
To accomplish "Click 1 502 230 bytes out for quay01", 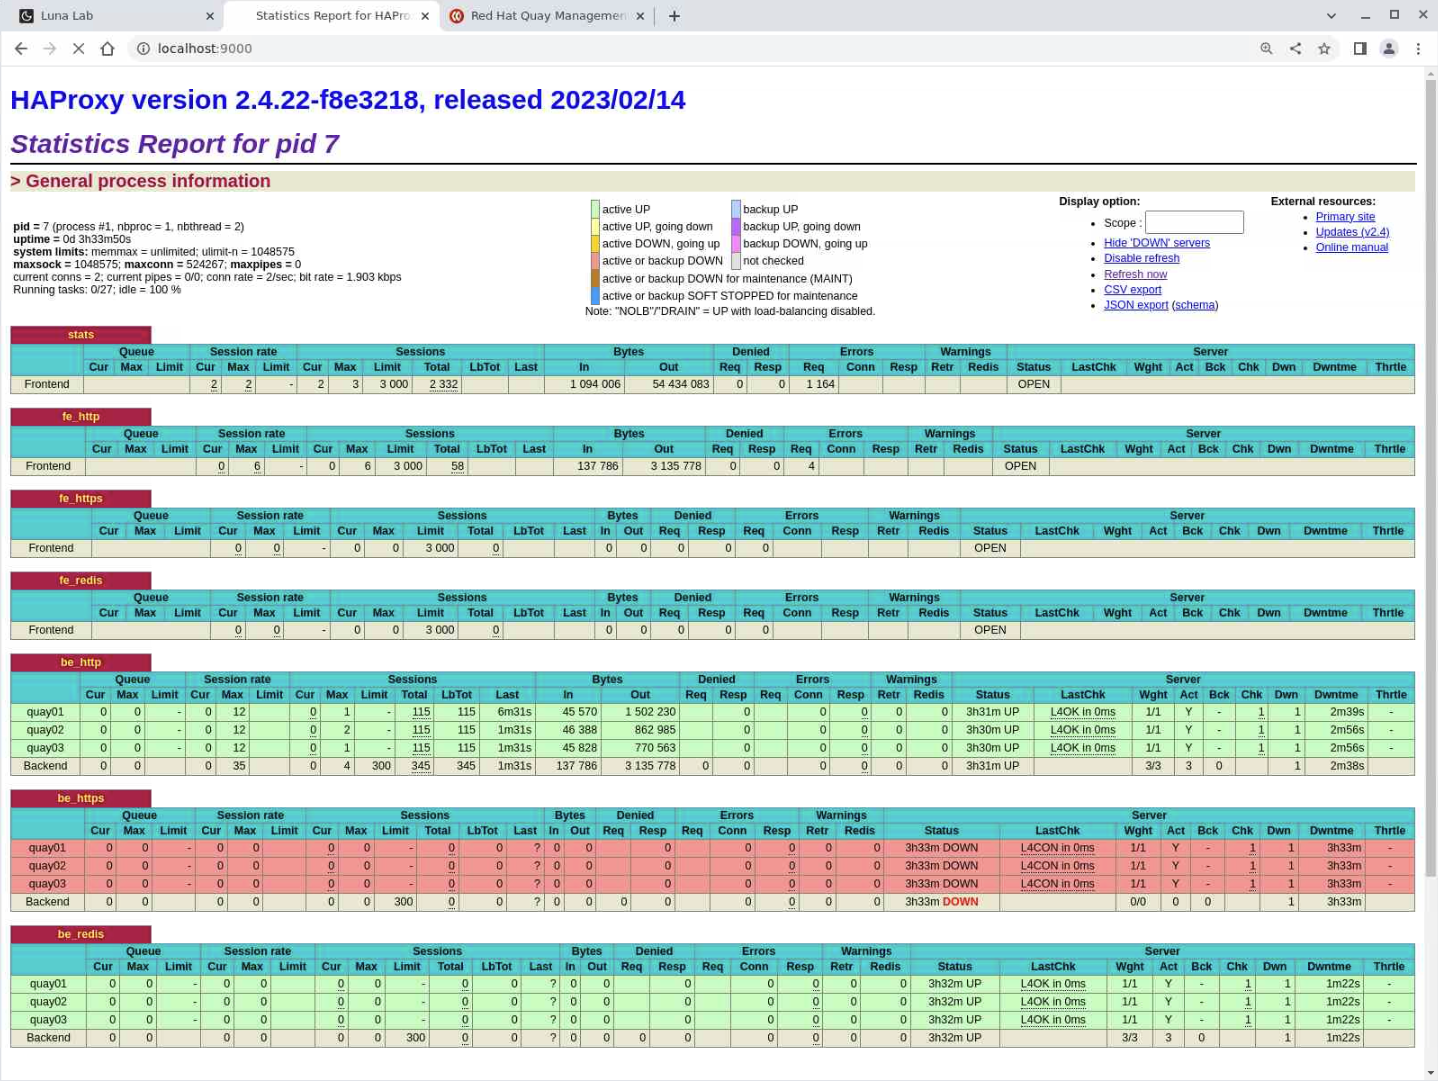I will 650,712.
